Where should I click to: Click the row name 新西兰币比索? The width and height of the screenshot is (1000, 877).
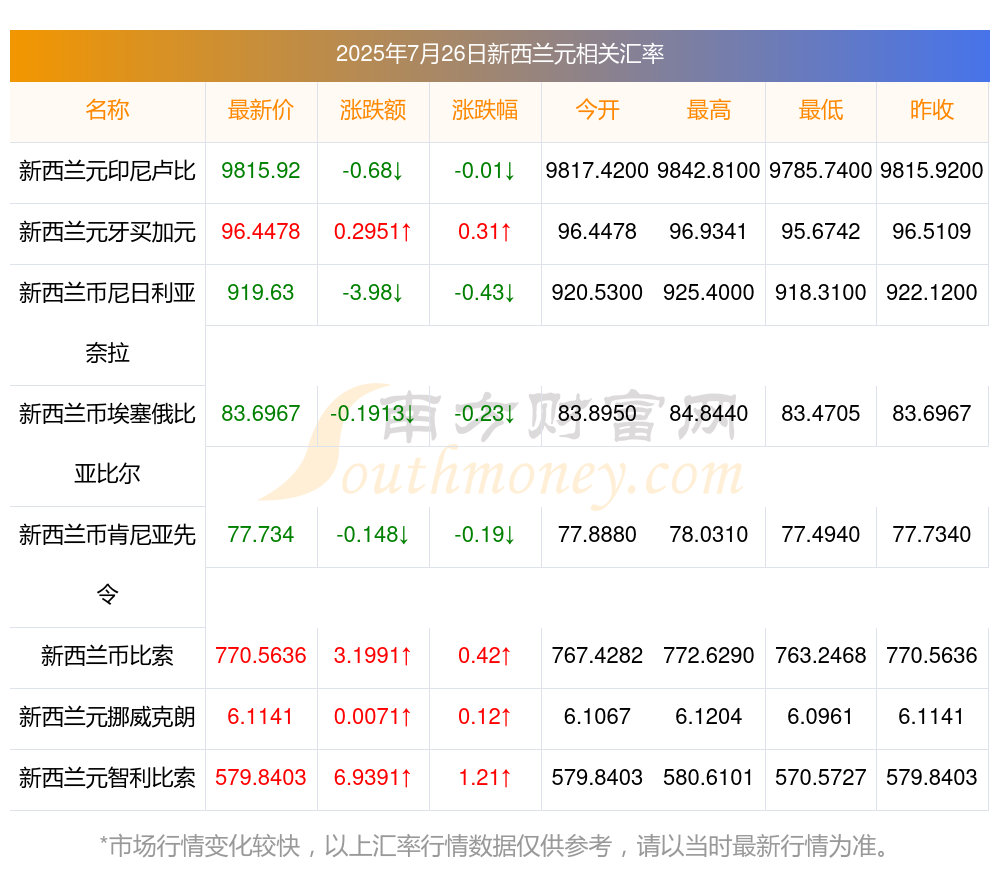(x=107, y=656)
